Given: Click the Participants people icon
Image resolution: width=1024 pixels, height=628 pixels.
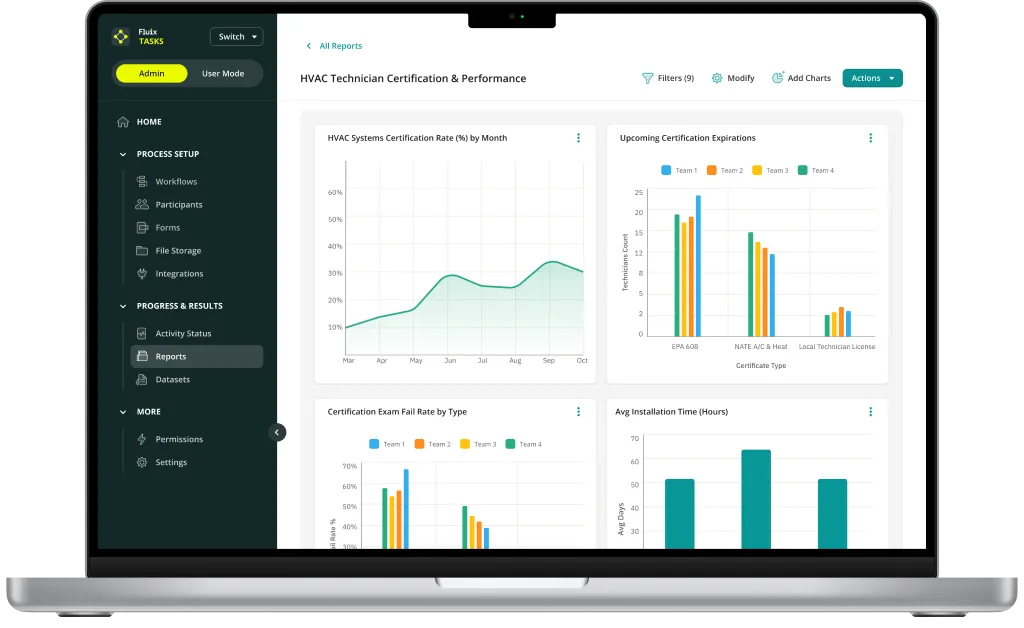Looking at the screenshot, I should pos(142,204).
